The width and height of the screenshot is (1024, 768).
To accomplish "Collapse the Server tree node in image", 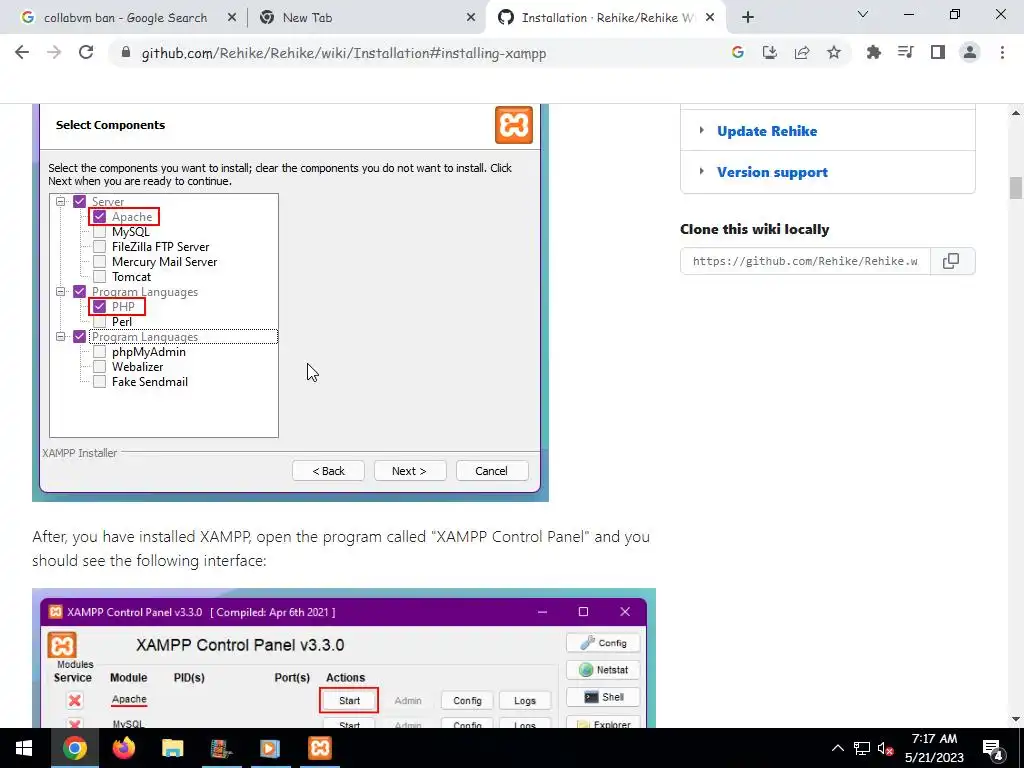I will pyautogui.click(x=61, y=202).
